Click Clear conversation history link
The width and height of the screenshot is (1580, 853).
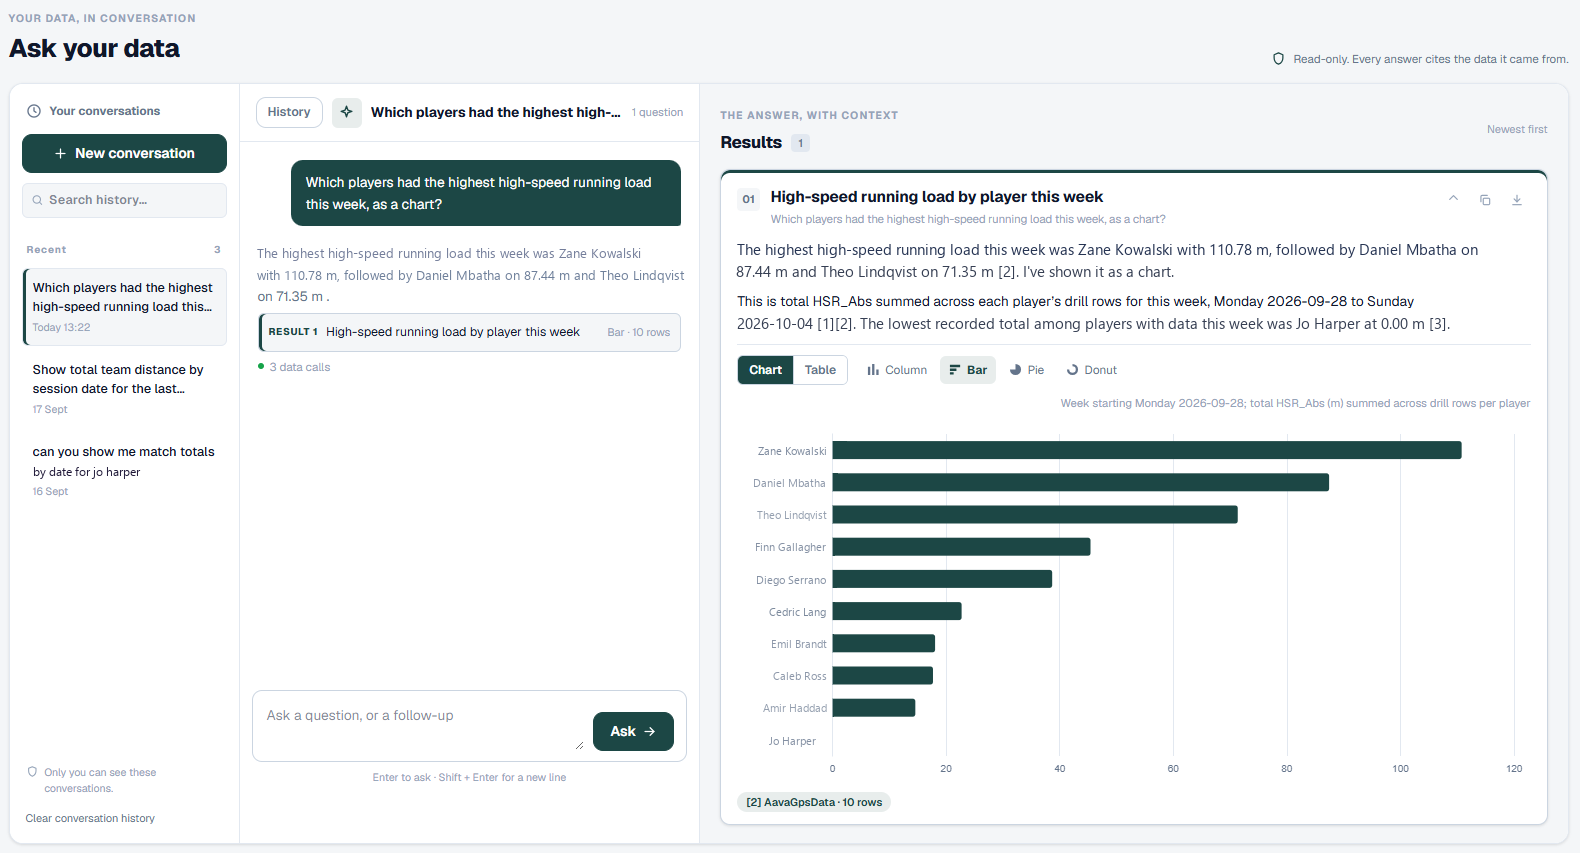[90, 818]
